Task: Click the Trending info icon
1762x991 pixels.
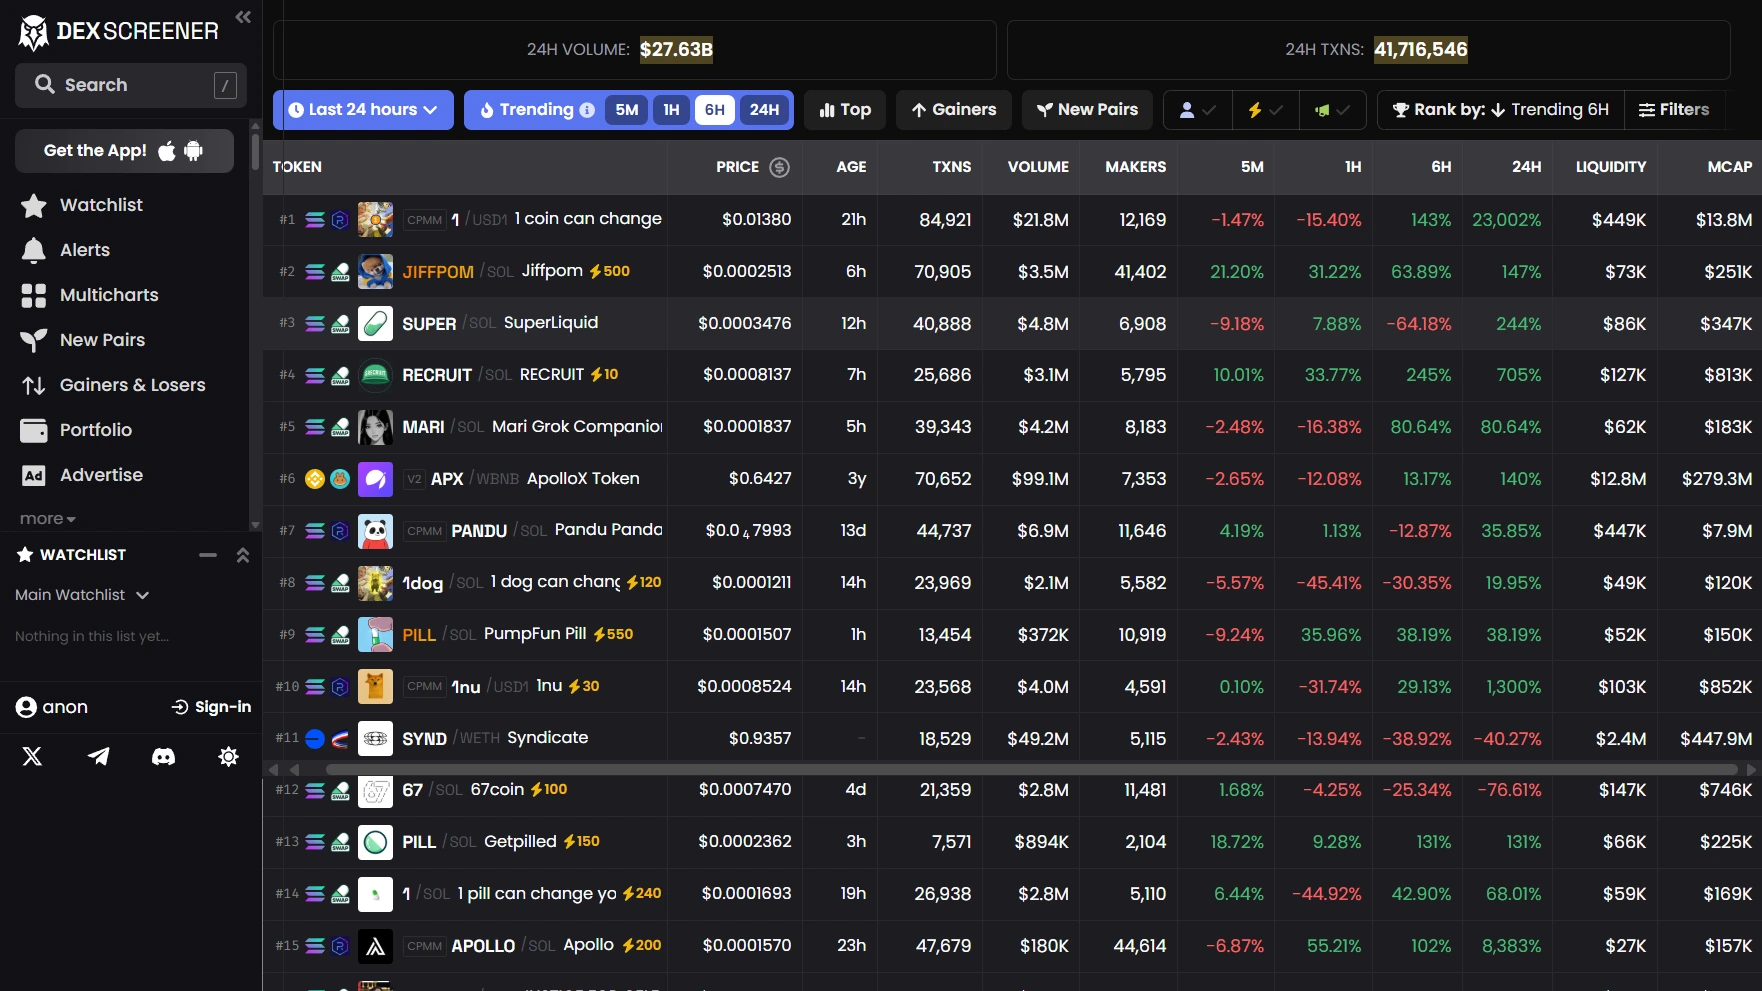Action: coord(587,110)
